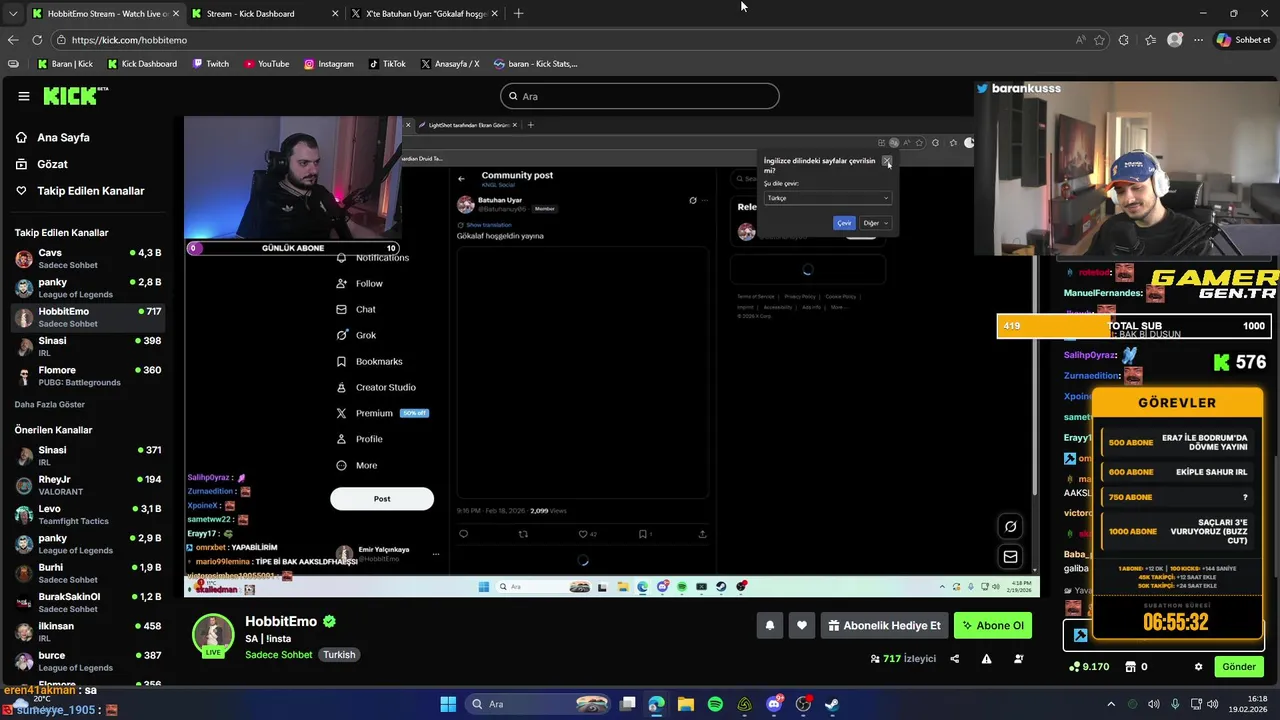Open Windows Start menu
This screenshot has width=1280, height=720.
[x=448, y=704]
